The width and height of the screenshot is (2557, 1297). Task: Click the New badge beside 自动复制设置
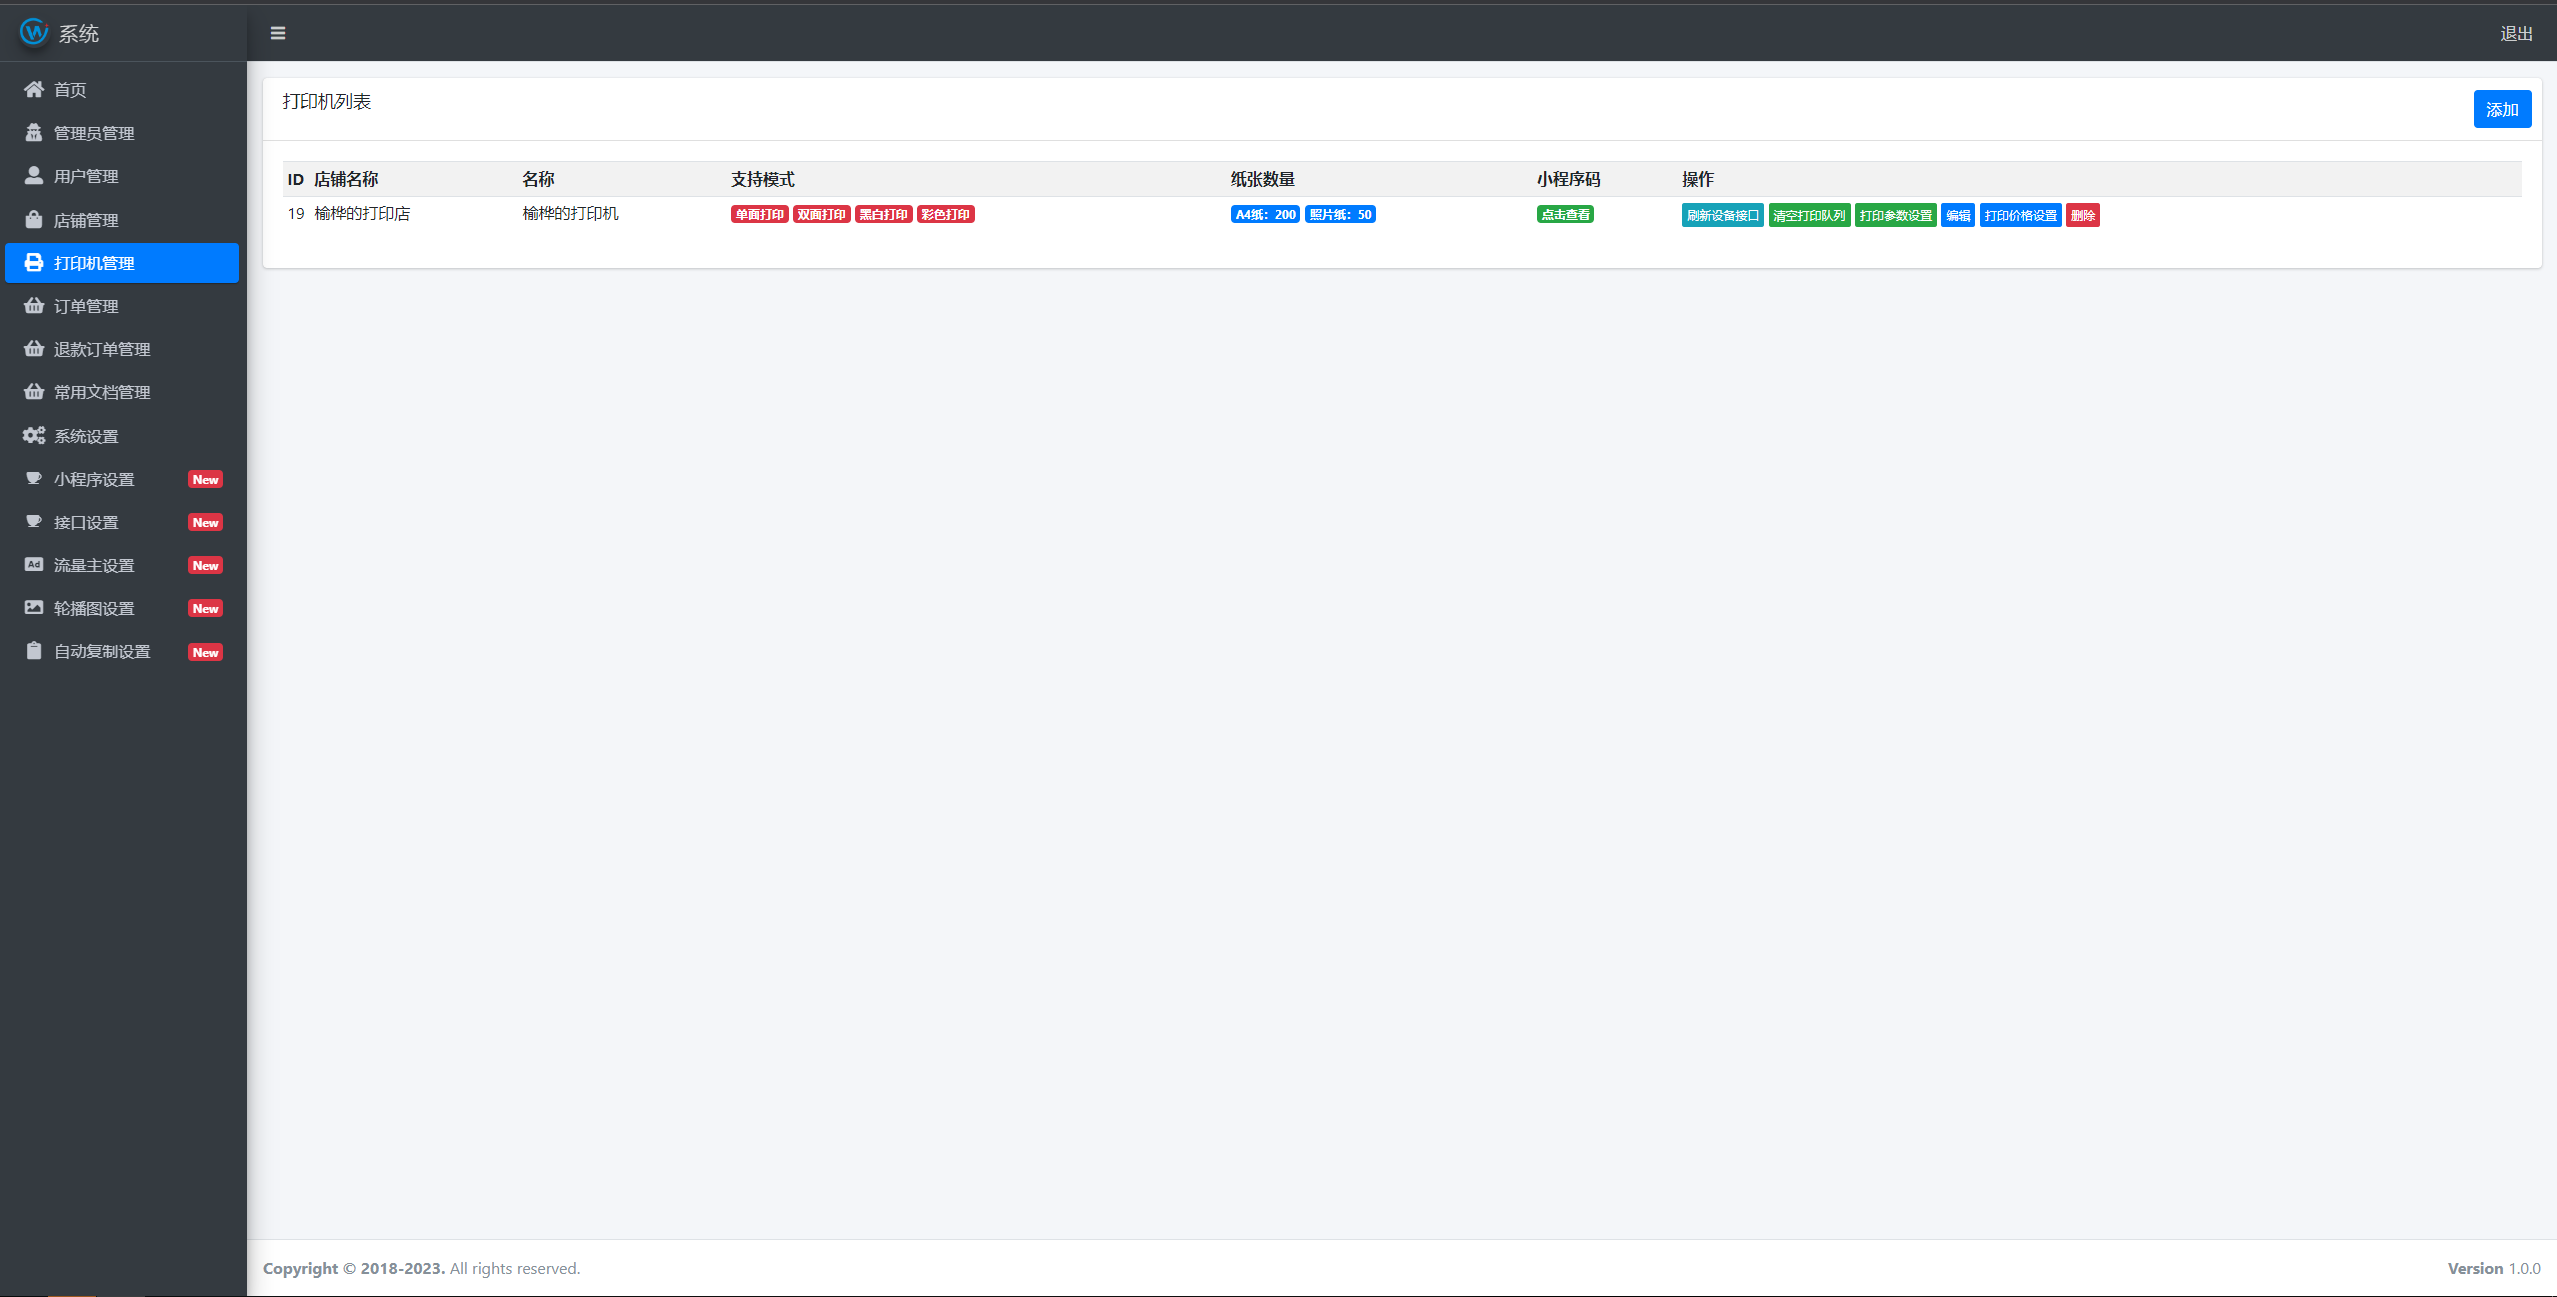coord(205,652)
